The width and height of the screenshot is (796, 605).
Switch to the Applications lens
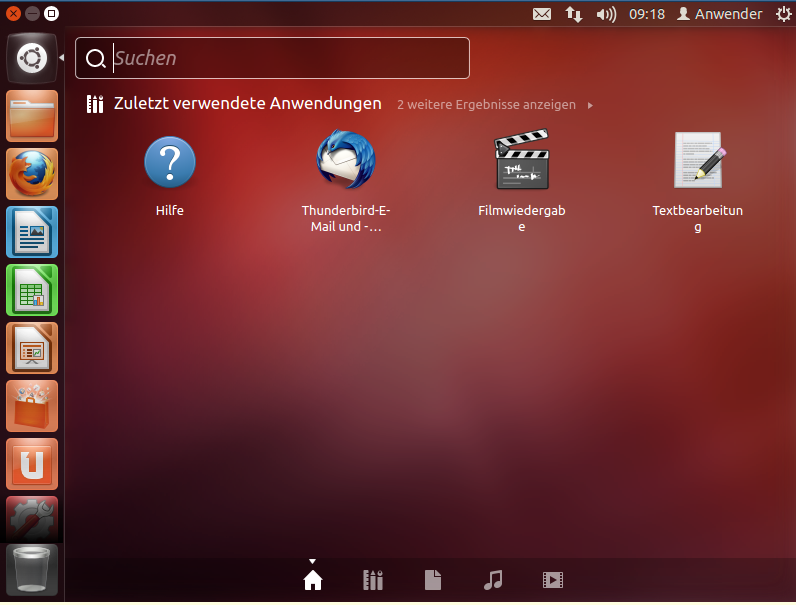click(373, 580)
